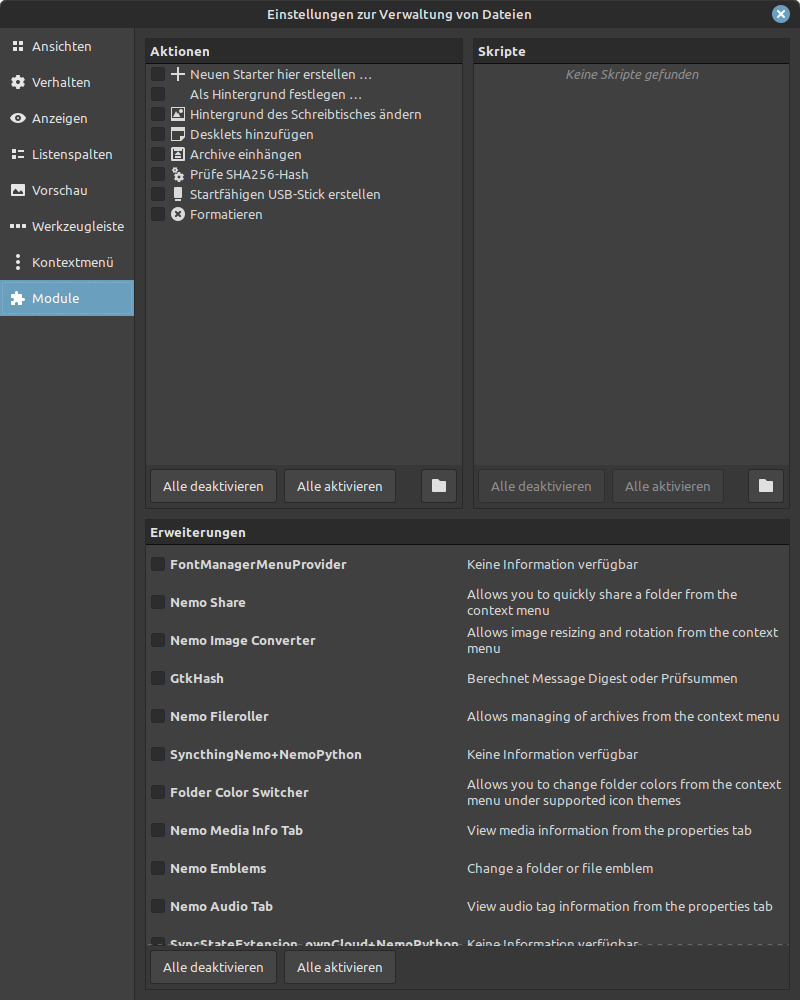Click the gears icon beside Prüfe SHA256-Hash

pos(178,174)
